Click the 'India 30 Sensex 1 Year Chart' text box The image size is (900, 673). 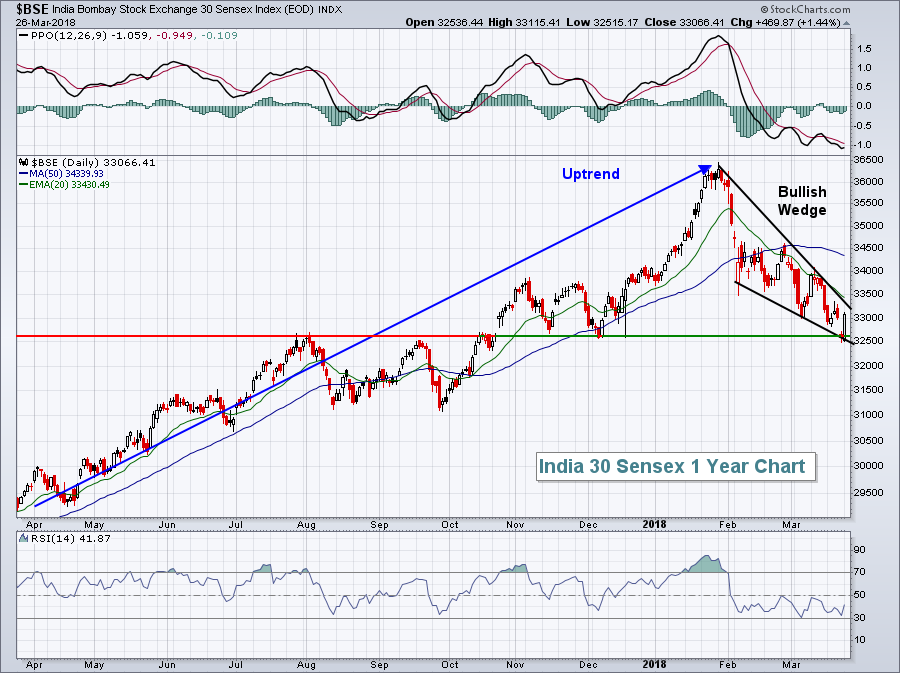676,466
